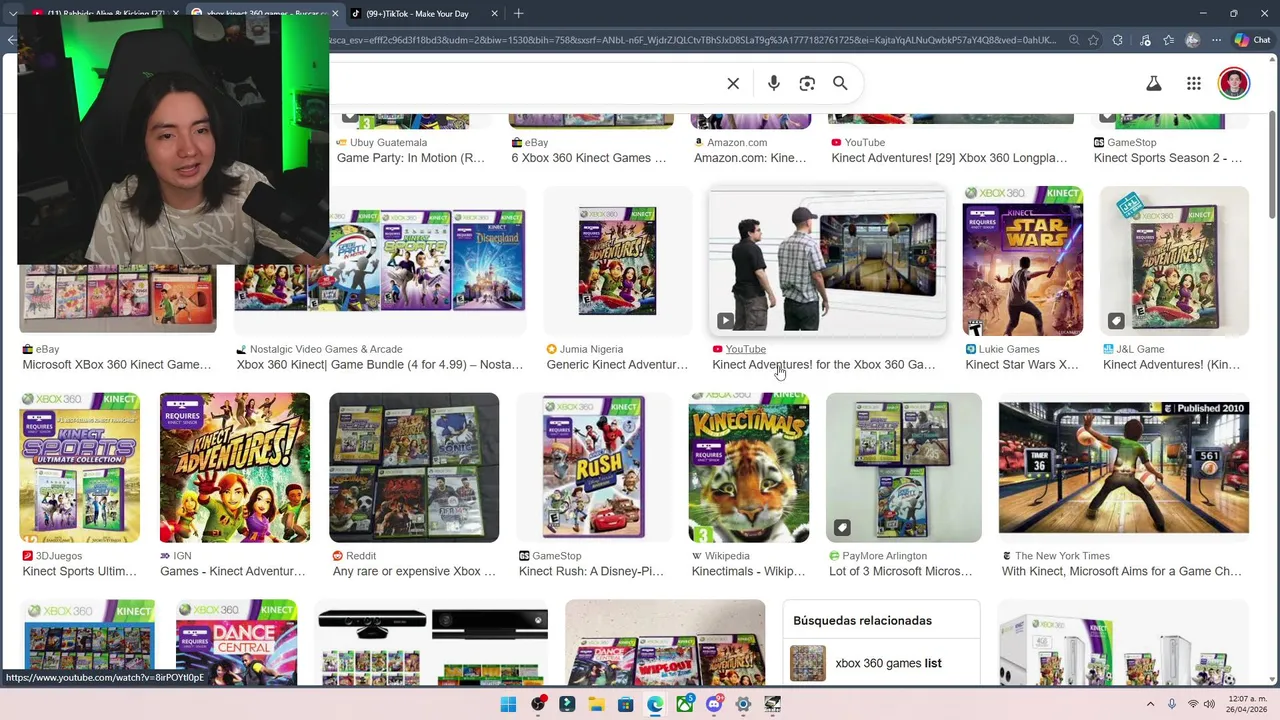Screen dimensions: 1280x720
Task: Run the search with the magnifier icon
Action: coord(840,84)
